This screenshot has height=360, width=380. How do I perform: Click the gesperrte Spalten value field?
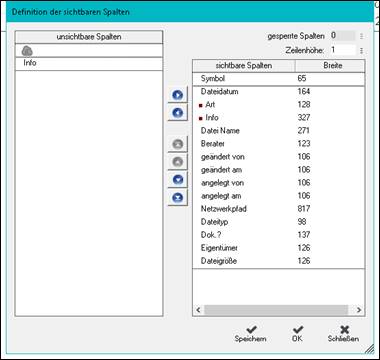[342, 36]
